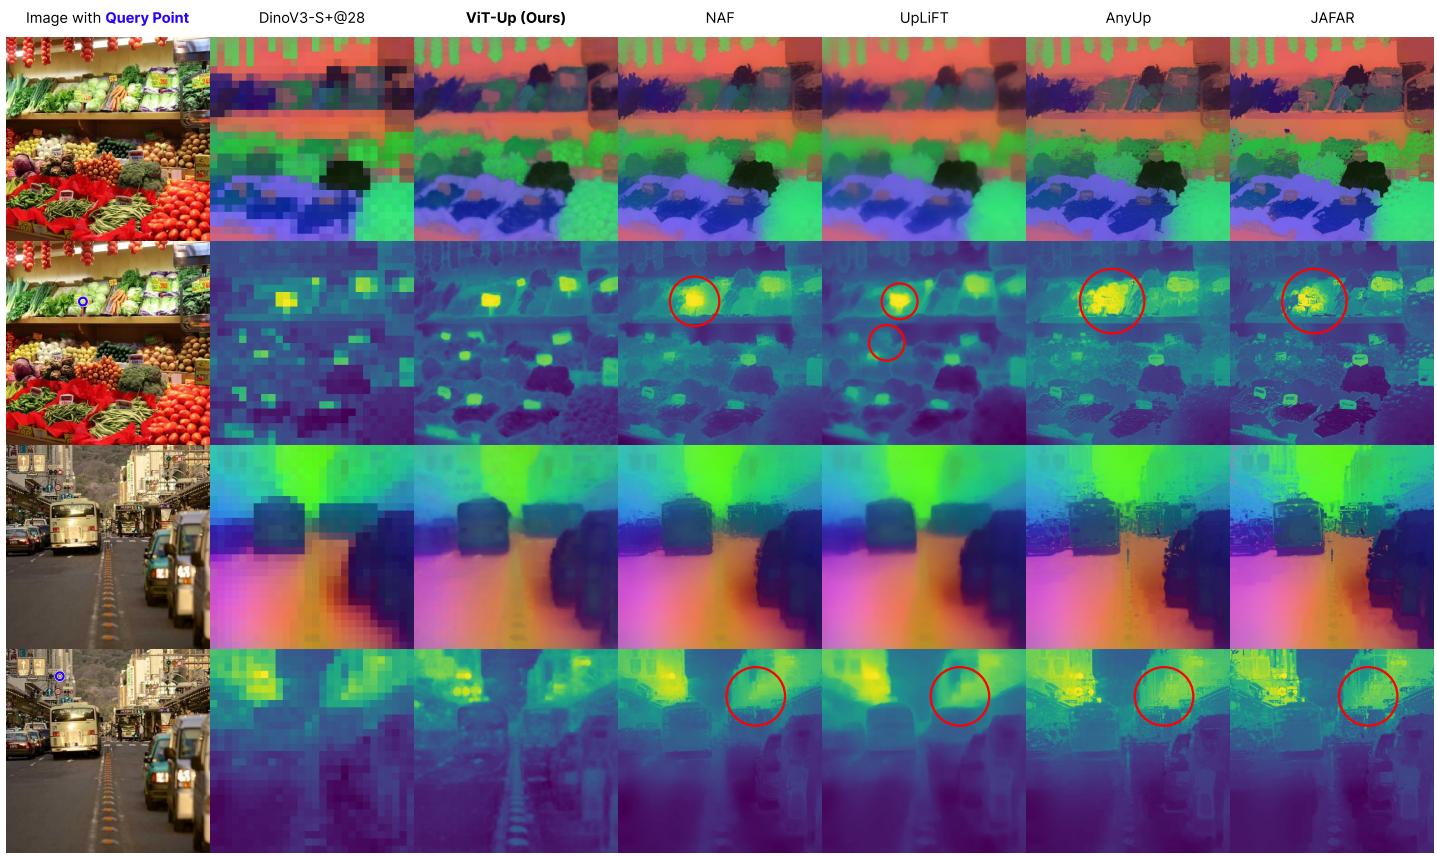1437x856 pixels.
Task: Click the "NAF" column header
Action: pyautogui.click(x=719, y=18)
